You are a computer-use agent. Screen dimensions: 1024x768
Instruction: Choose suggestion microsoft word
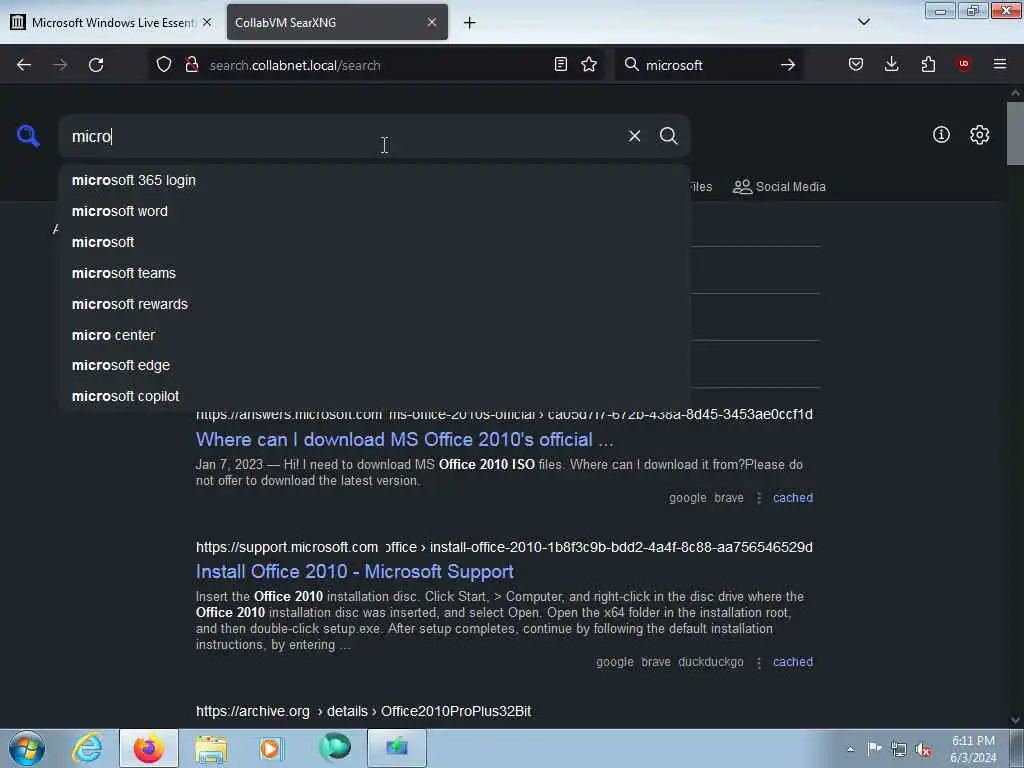pos(374,212)
